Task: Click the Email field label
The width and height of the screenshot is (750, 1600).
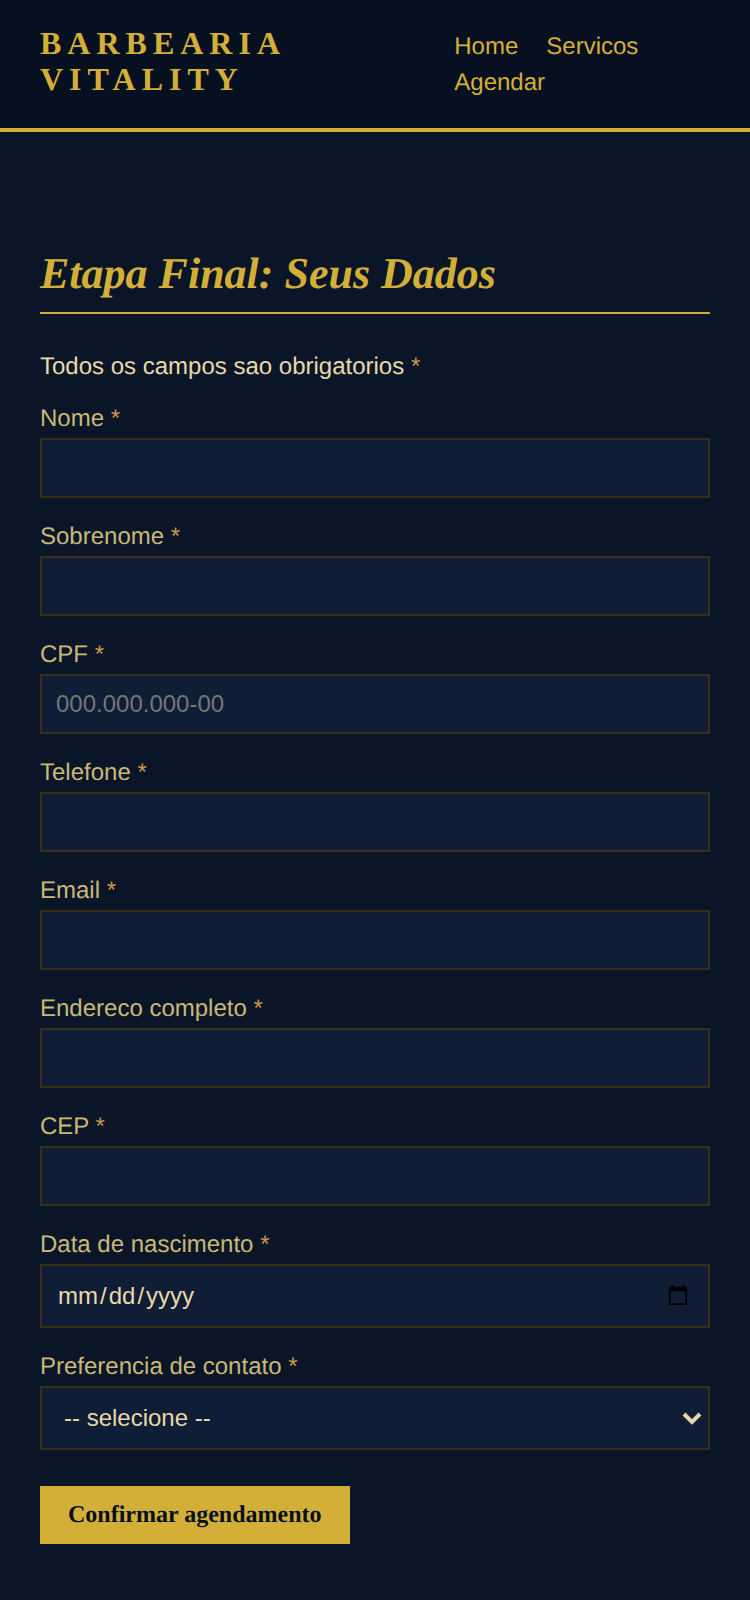Action: pyautogui.click(x=70, y=890)
